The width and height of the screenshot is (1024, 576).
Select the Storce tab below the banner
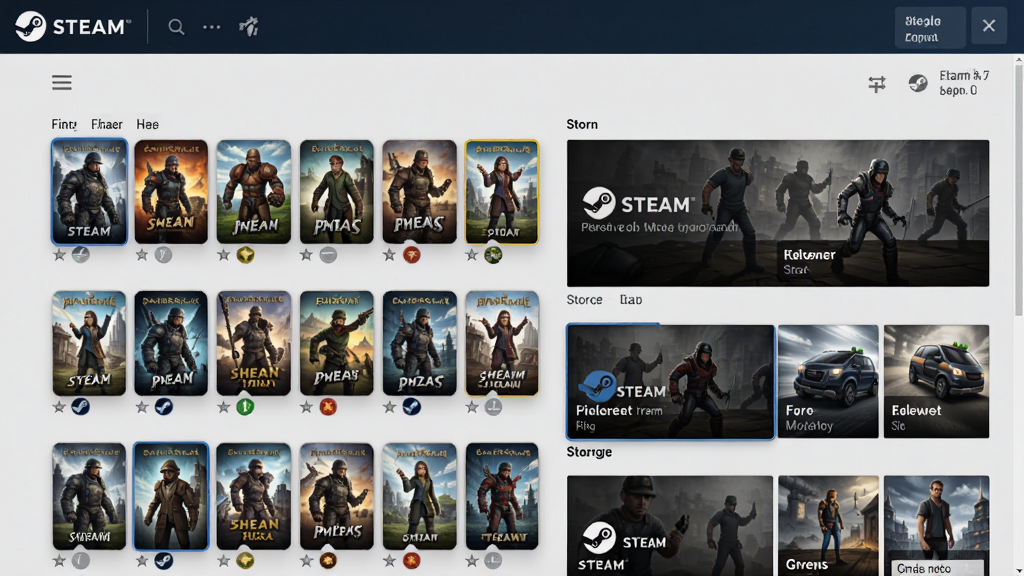point(584,300)
